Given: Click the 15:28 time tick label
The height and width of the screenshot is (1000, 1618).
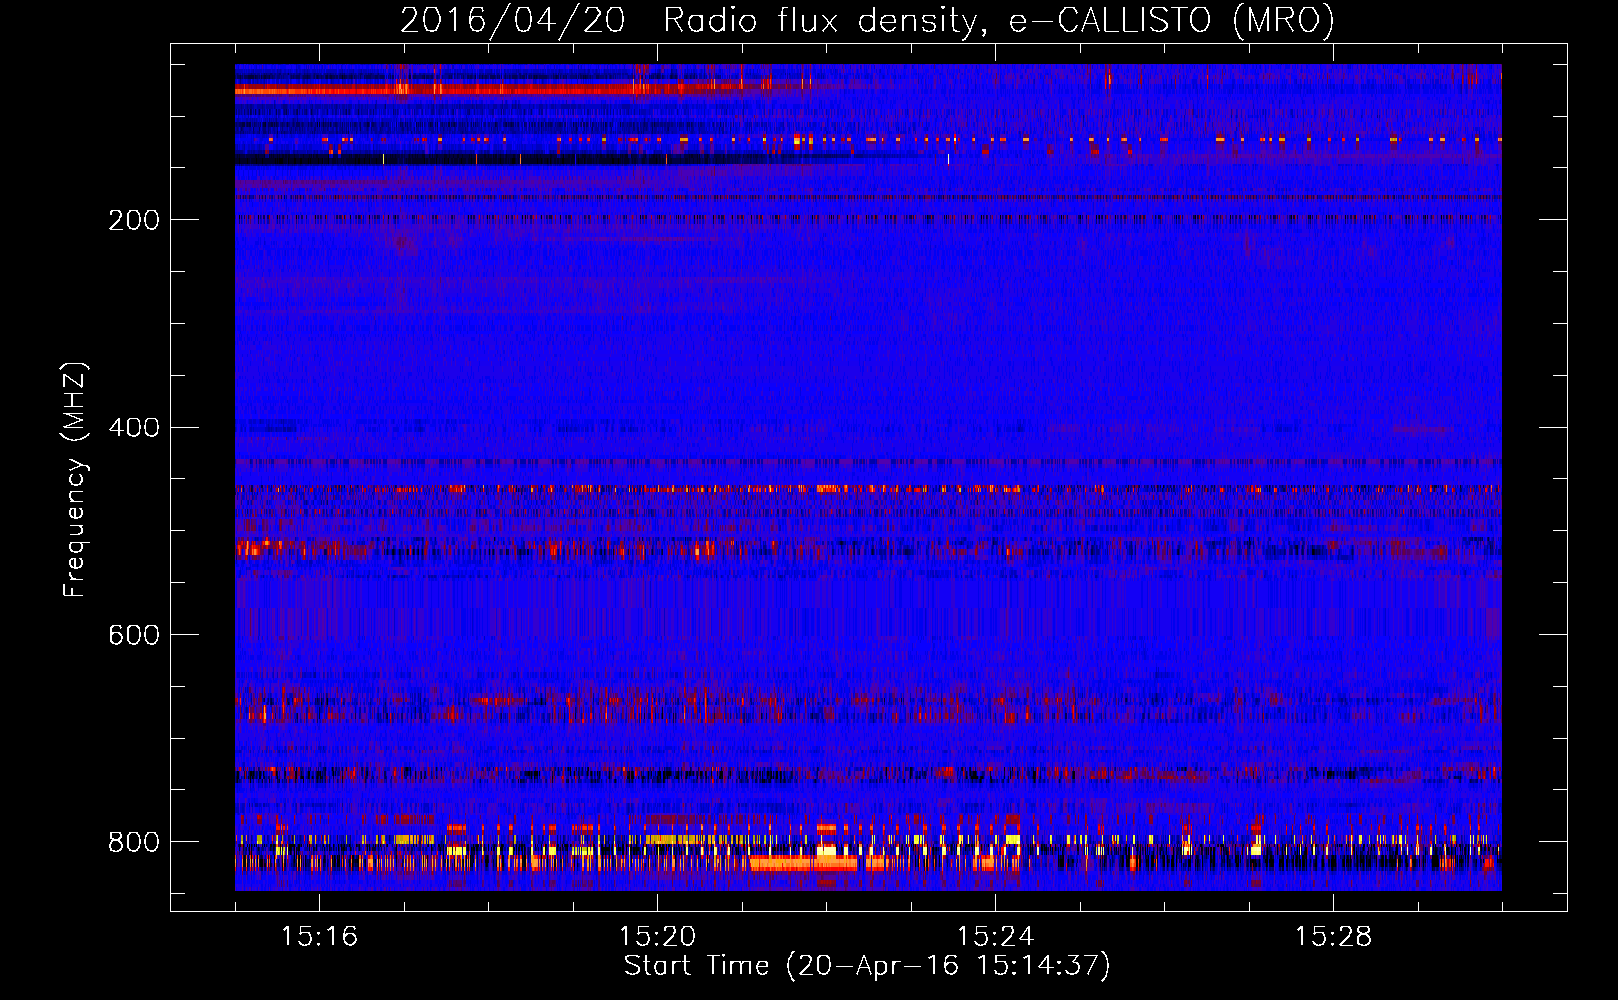Looking at the screenshot, I should 1333,936.
